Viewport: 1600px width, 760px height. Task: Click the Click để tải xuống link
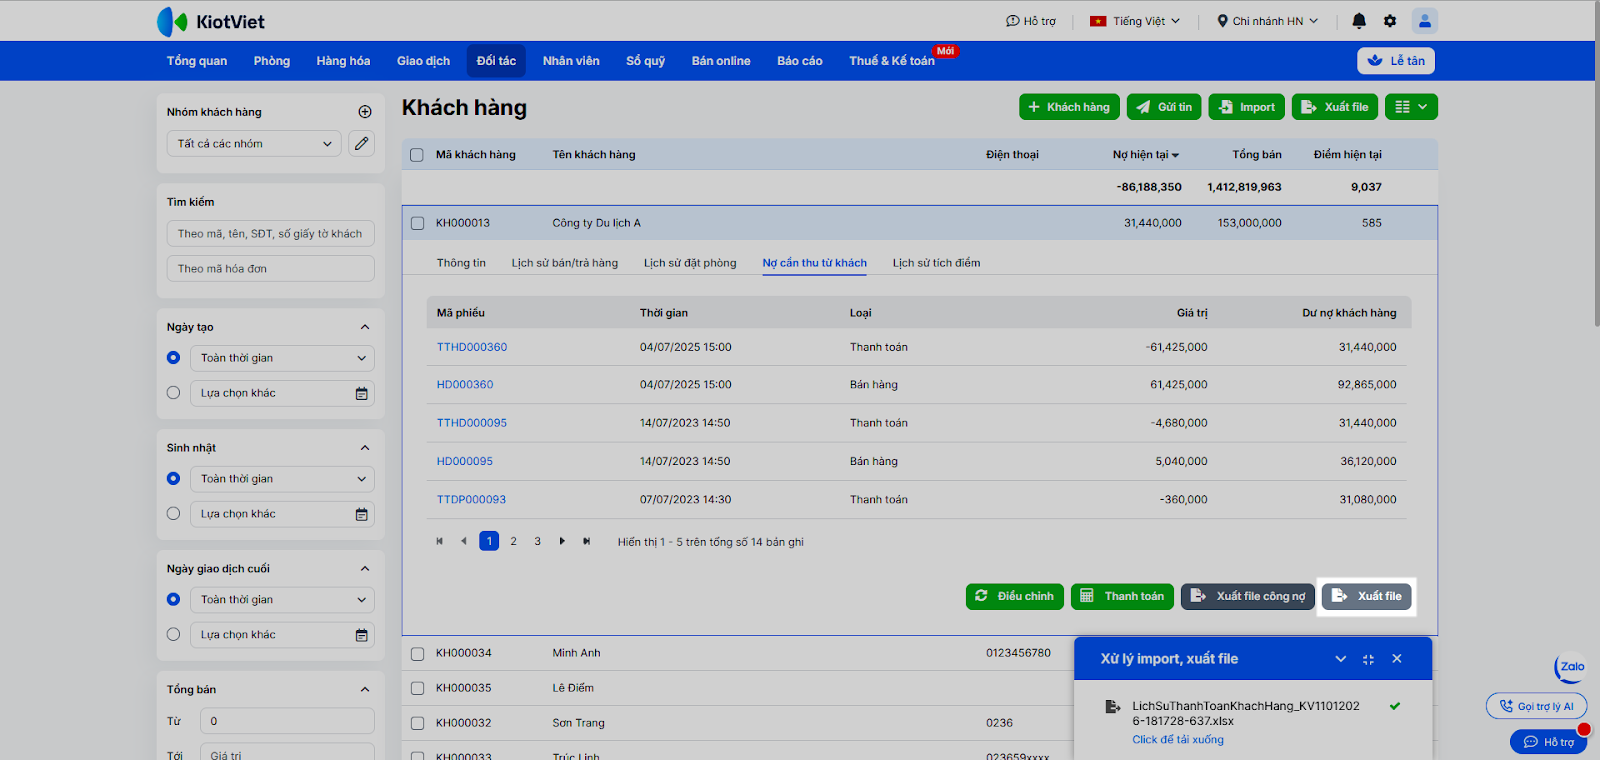tap(1177, 740)
